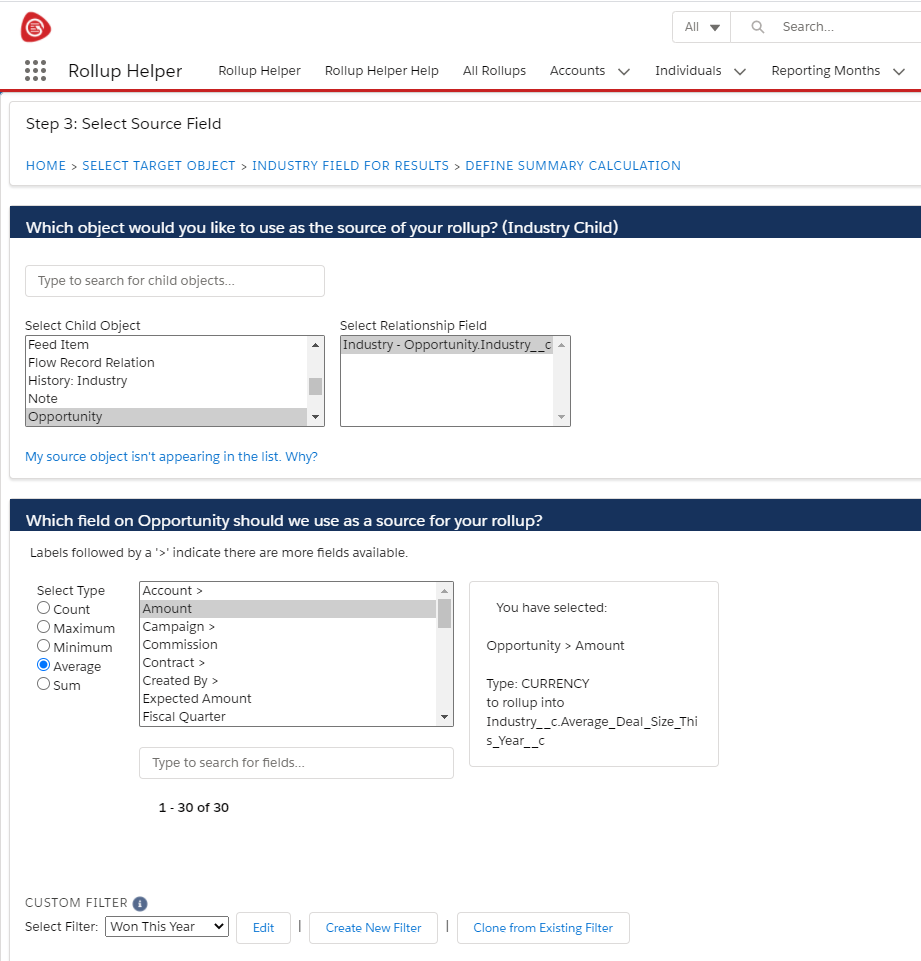Go to the DEFINE SUMMARY CALCULATION breadcrumb
Viewport: 921px width, 961px height.
pyautogui.click(x=572, y=165)
